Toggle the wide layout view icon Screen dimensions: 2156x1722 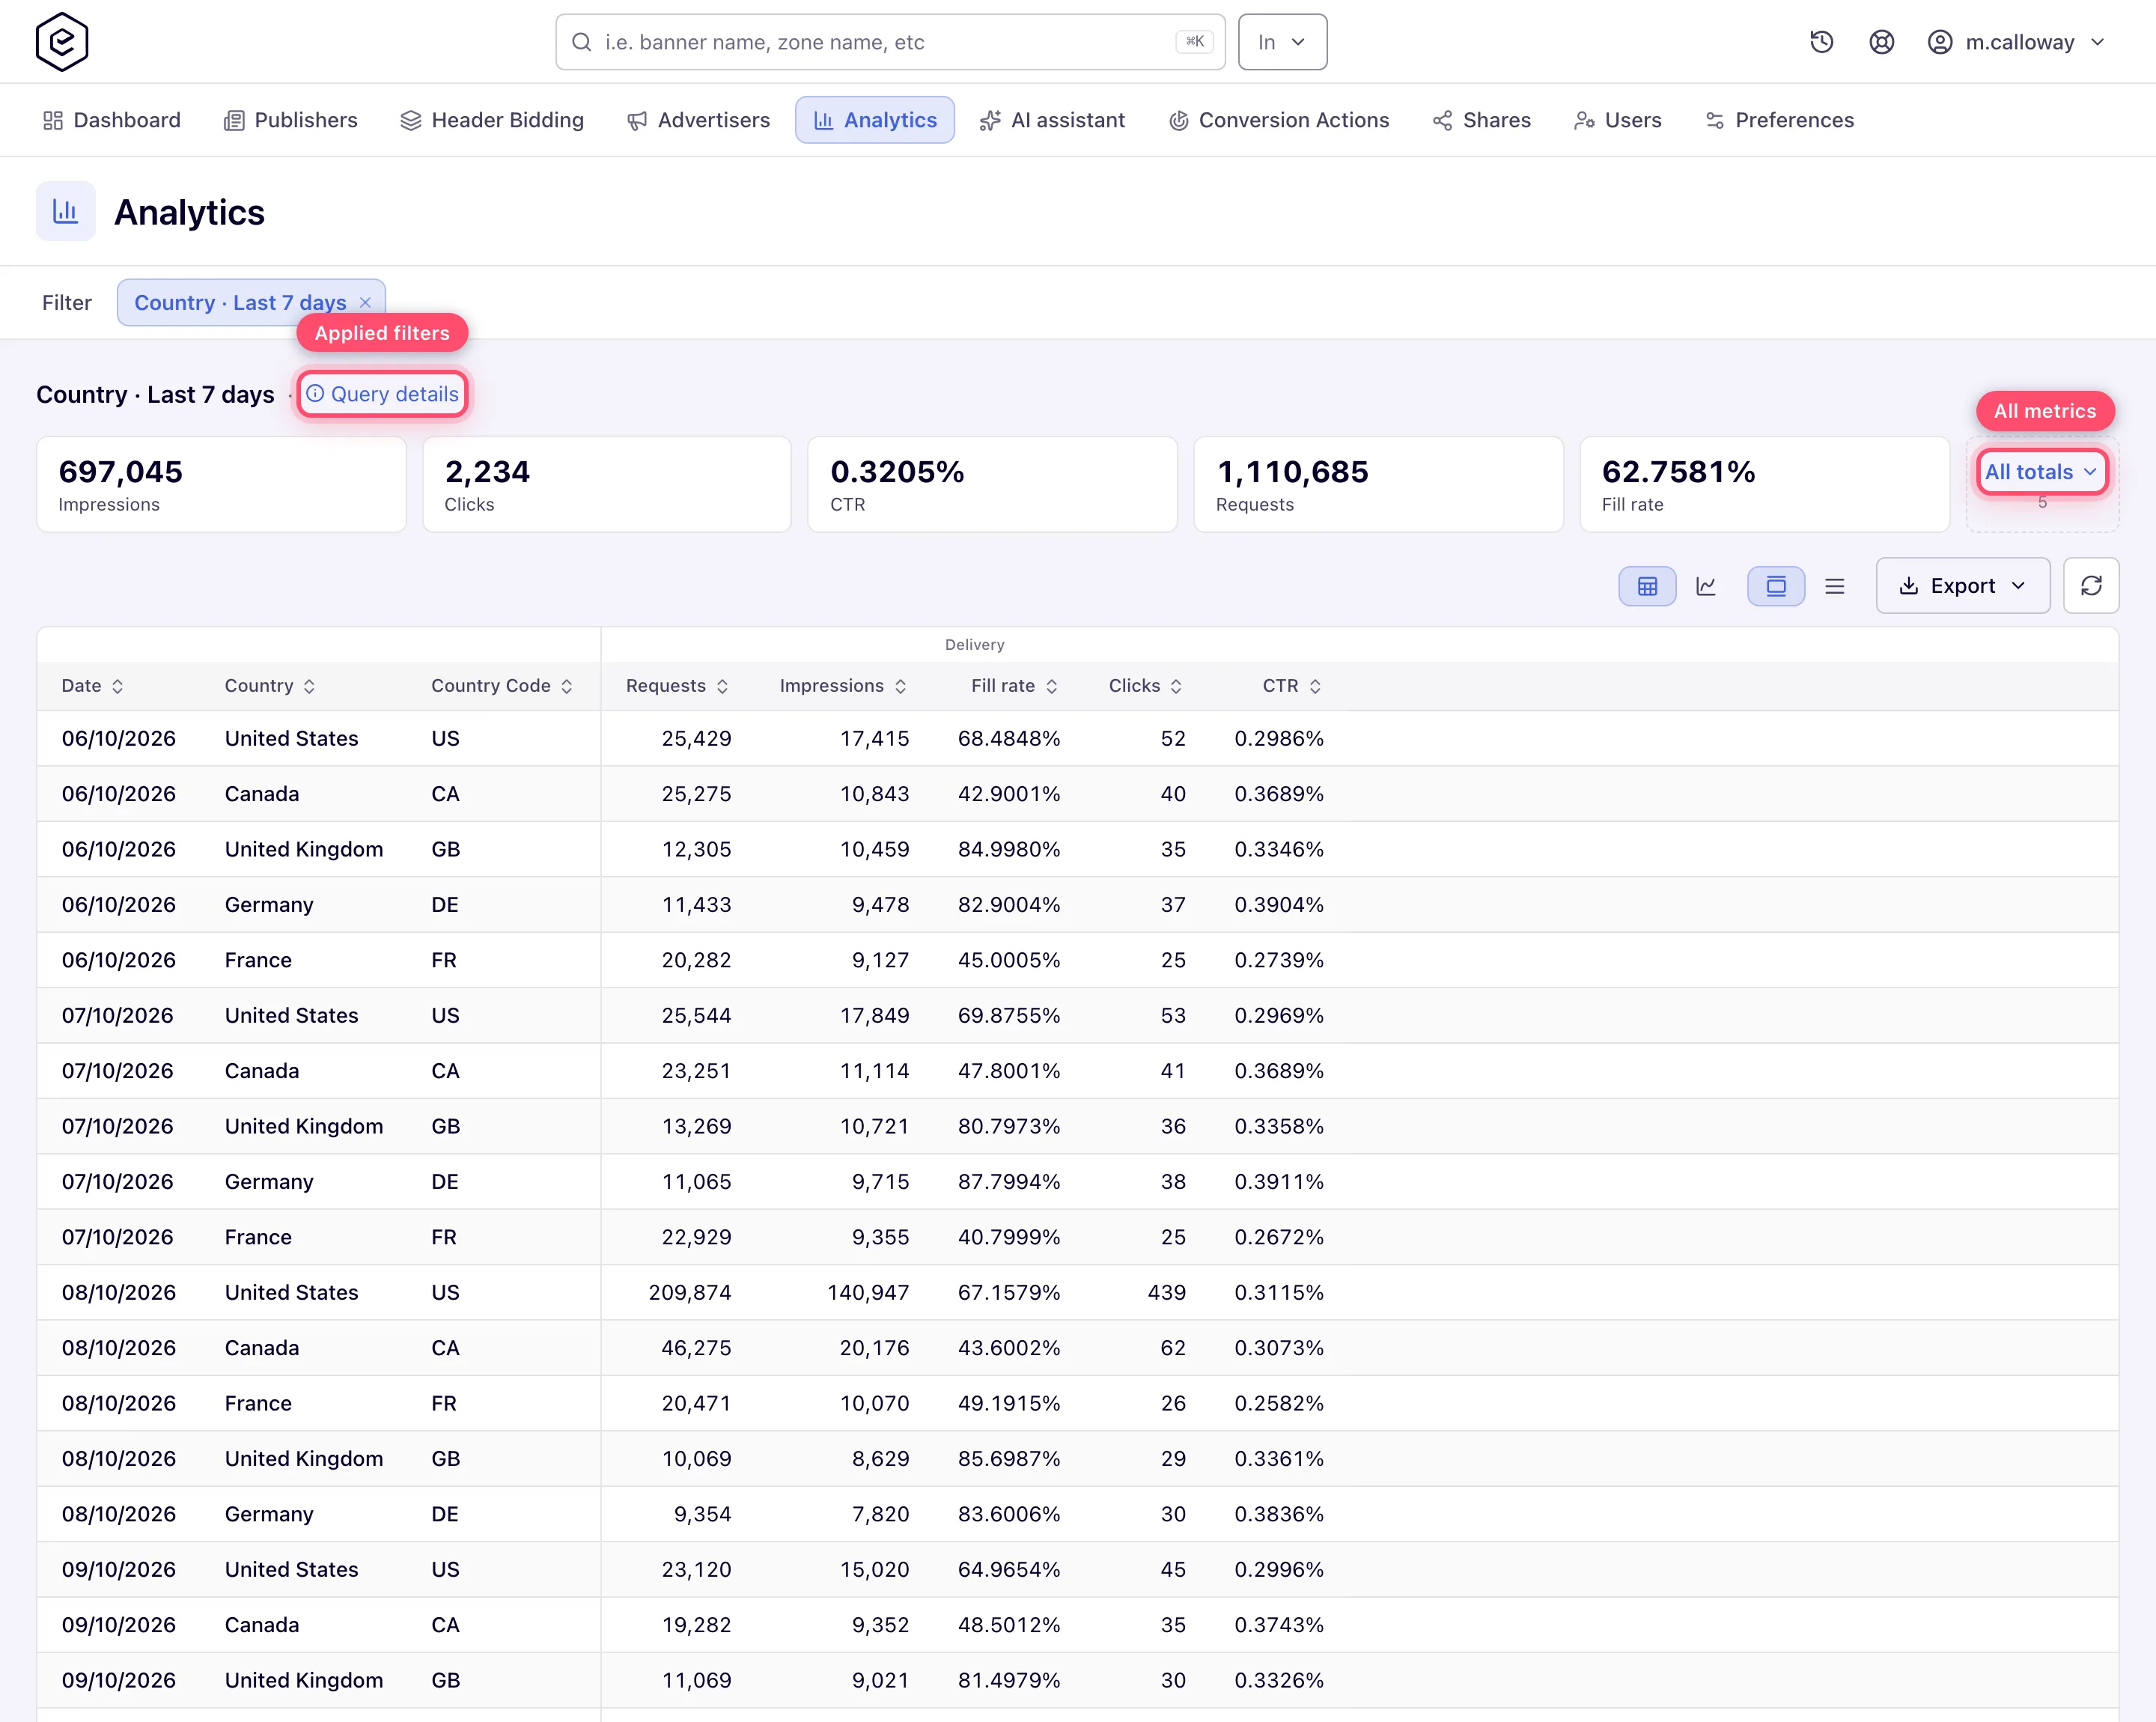(1776, 586)
